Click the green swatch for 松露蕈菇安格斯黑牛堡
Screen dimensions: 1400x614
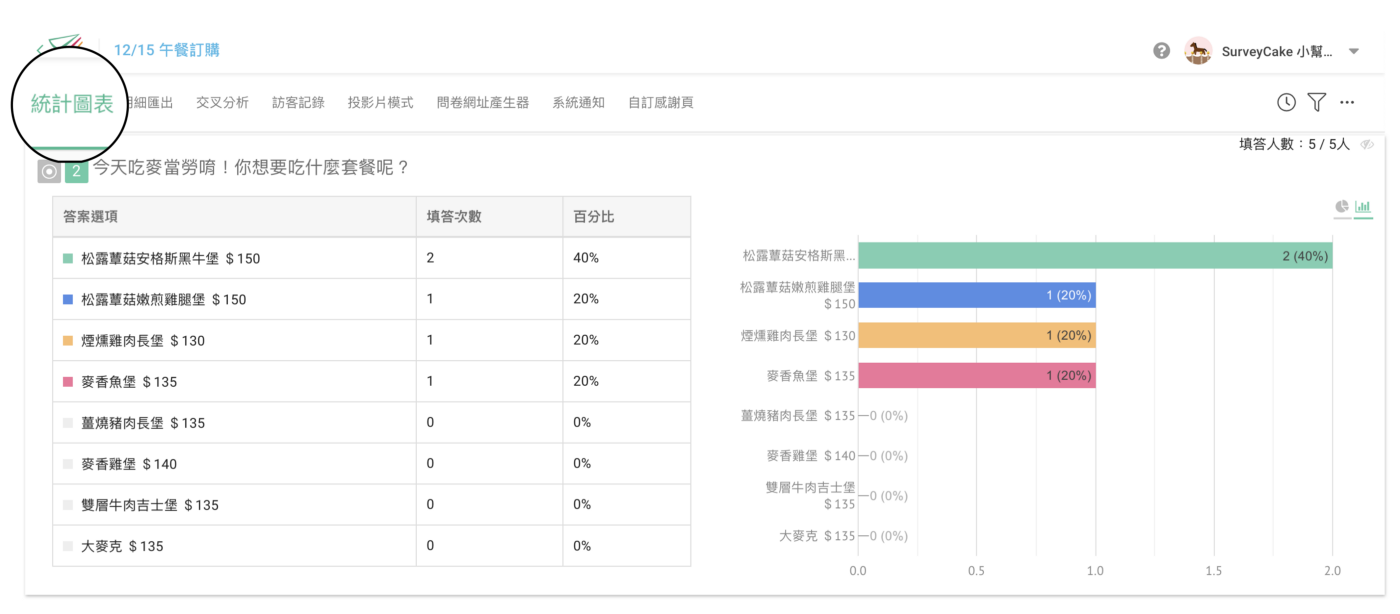[x=68, y=258]
